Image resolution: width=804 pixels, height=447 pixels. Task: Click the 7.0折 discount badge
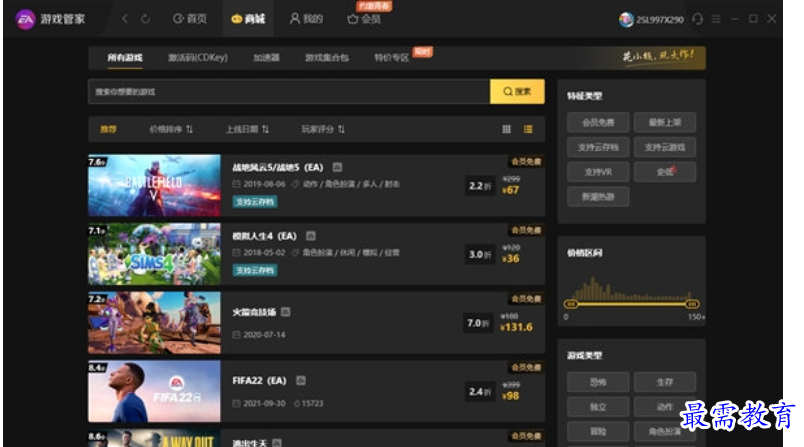point(478,323)
